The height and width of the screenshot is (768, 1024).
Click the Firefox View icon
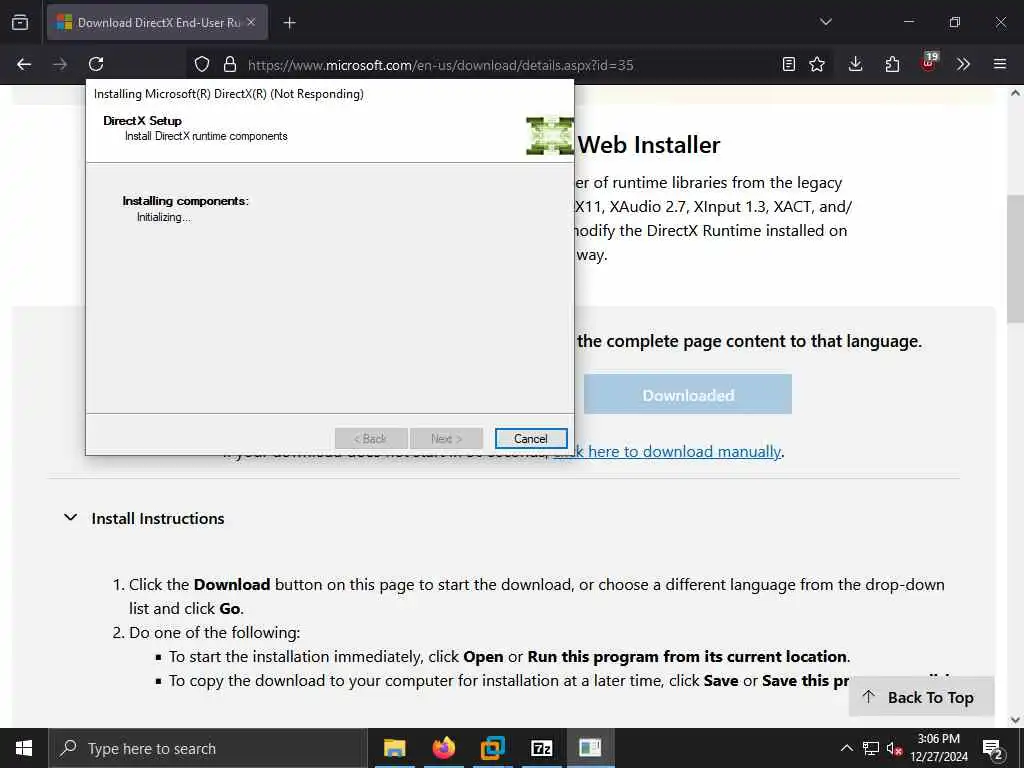20,22
